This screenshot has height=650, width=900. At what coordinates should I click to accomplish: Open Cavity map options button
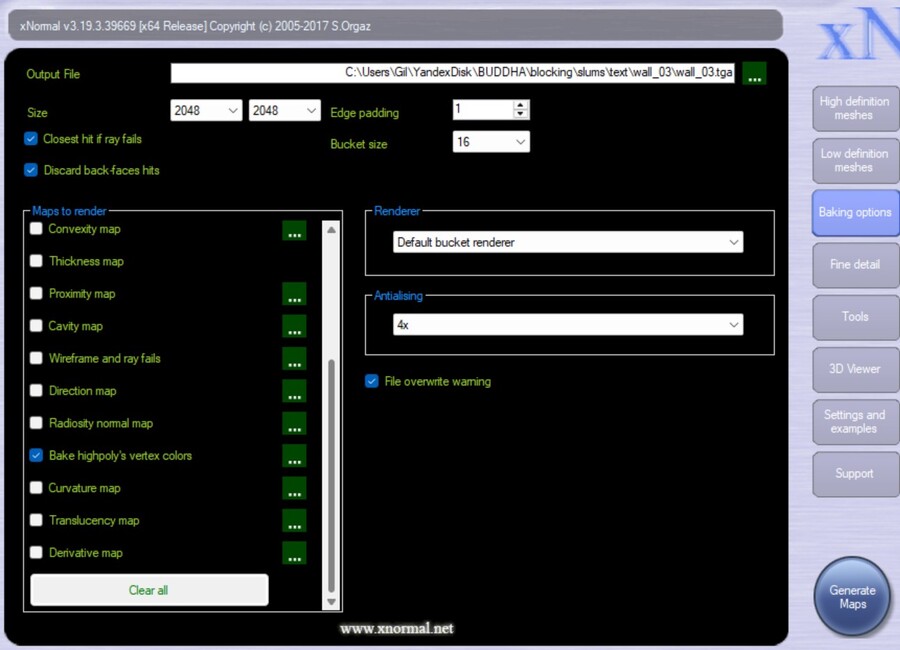(x=294, y=326)
